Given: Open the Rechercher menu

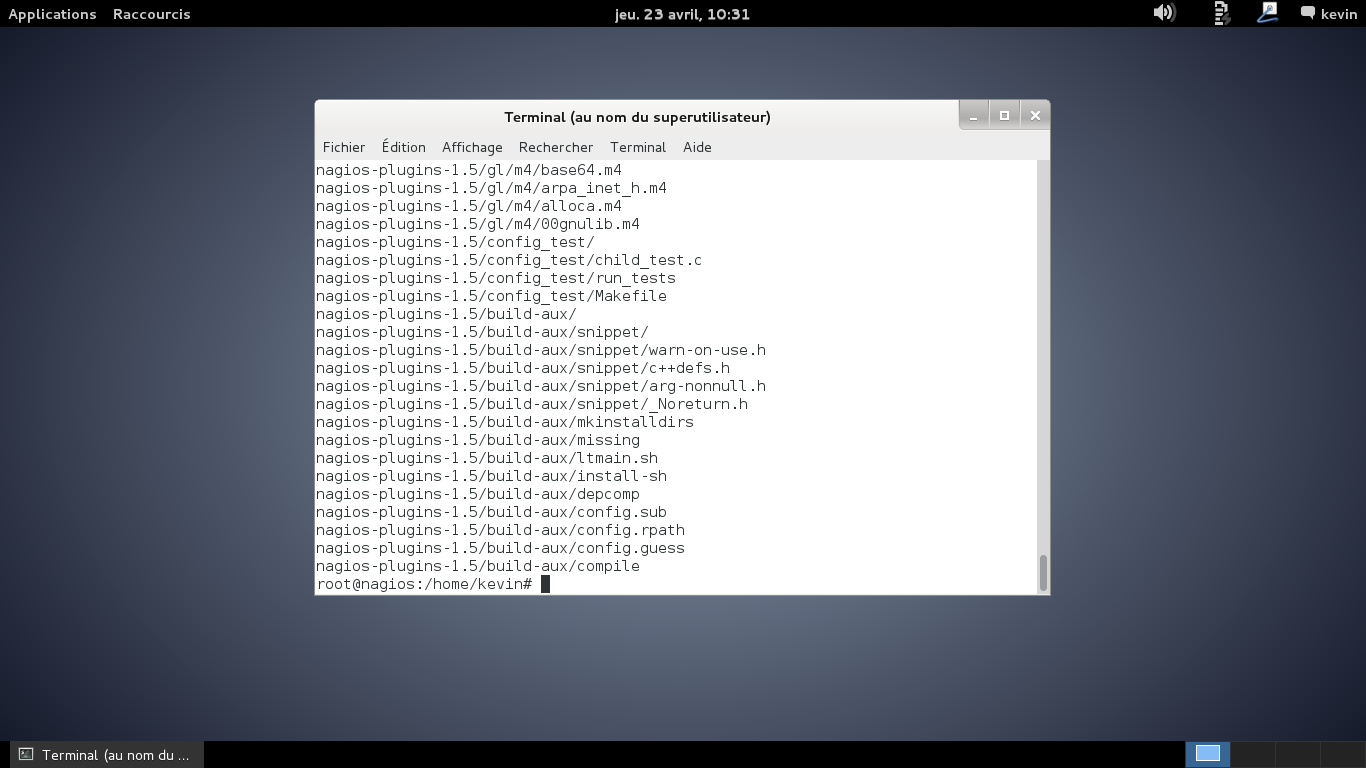Looking at the screenshot, I should point(556,147).
